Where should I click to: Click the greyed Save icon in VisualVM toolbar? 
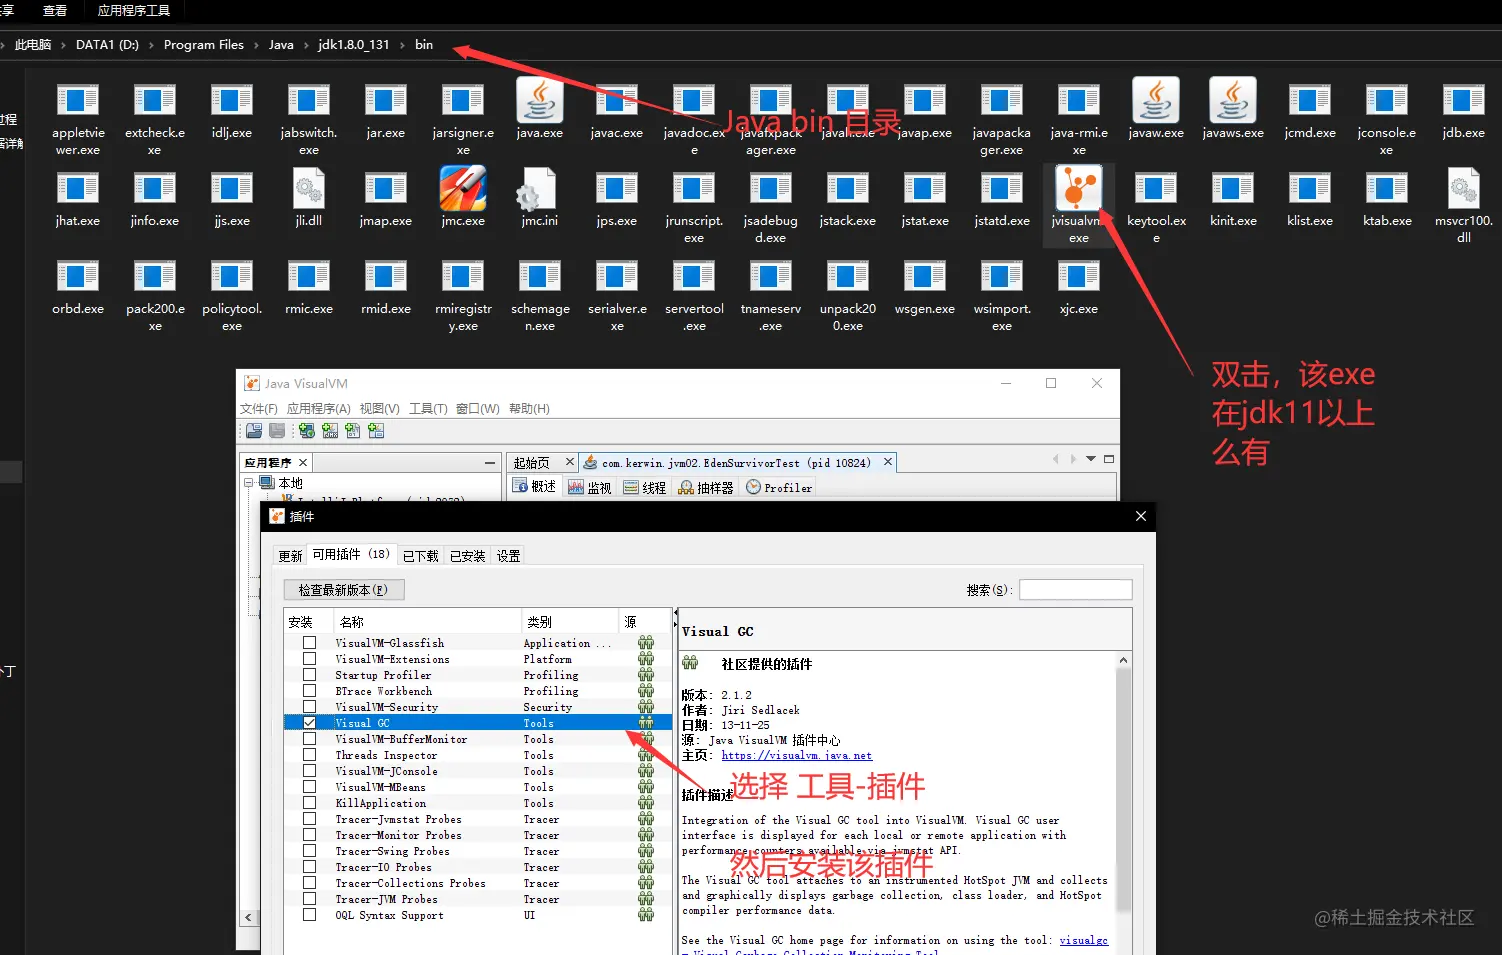[x=277, y=431]
